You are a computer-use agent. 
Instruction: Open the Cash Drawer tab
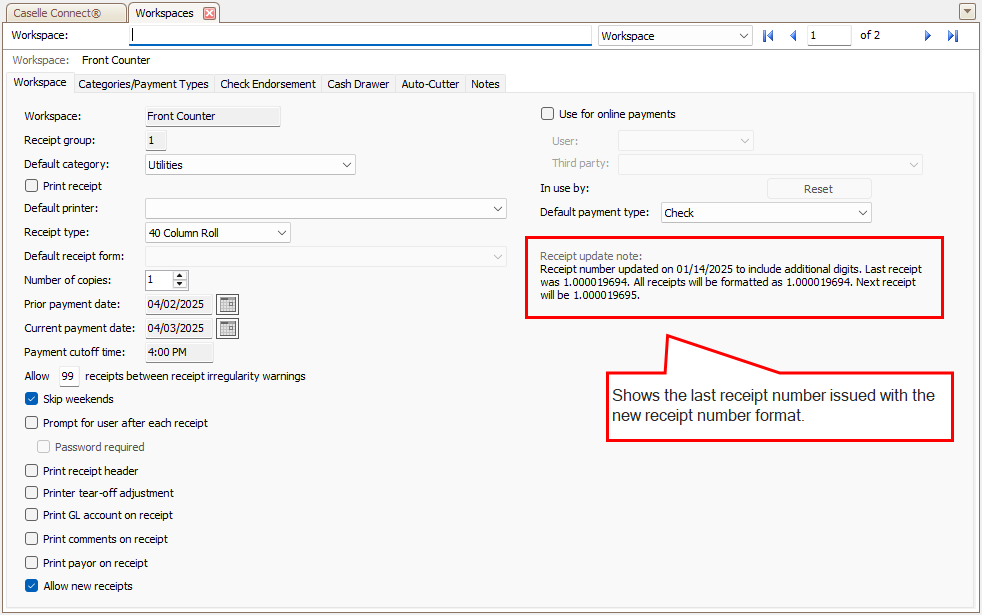pos(358,84)
